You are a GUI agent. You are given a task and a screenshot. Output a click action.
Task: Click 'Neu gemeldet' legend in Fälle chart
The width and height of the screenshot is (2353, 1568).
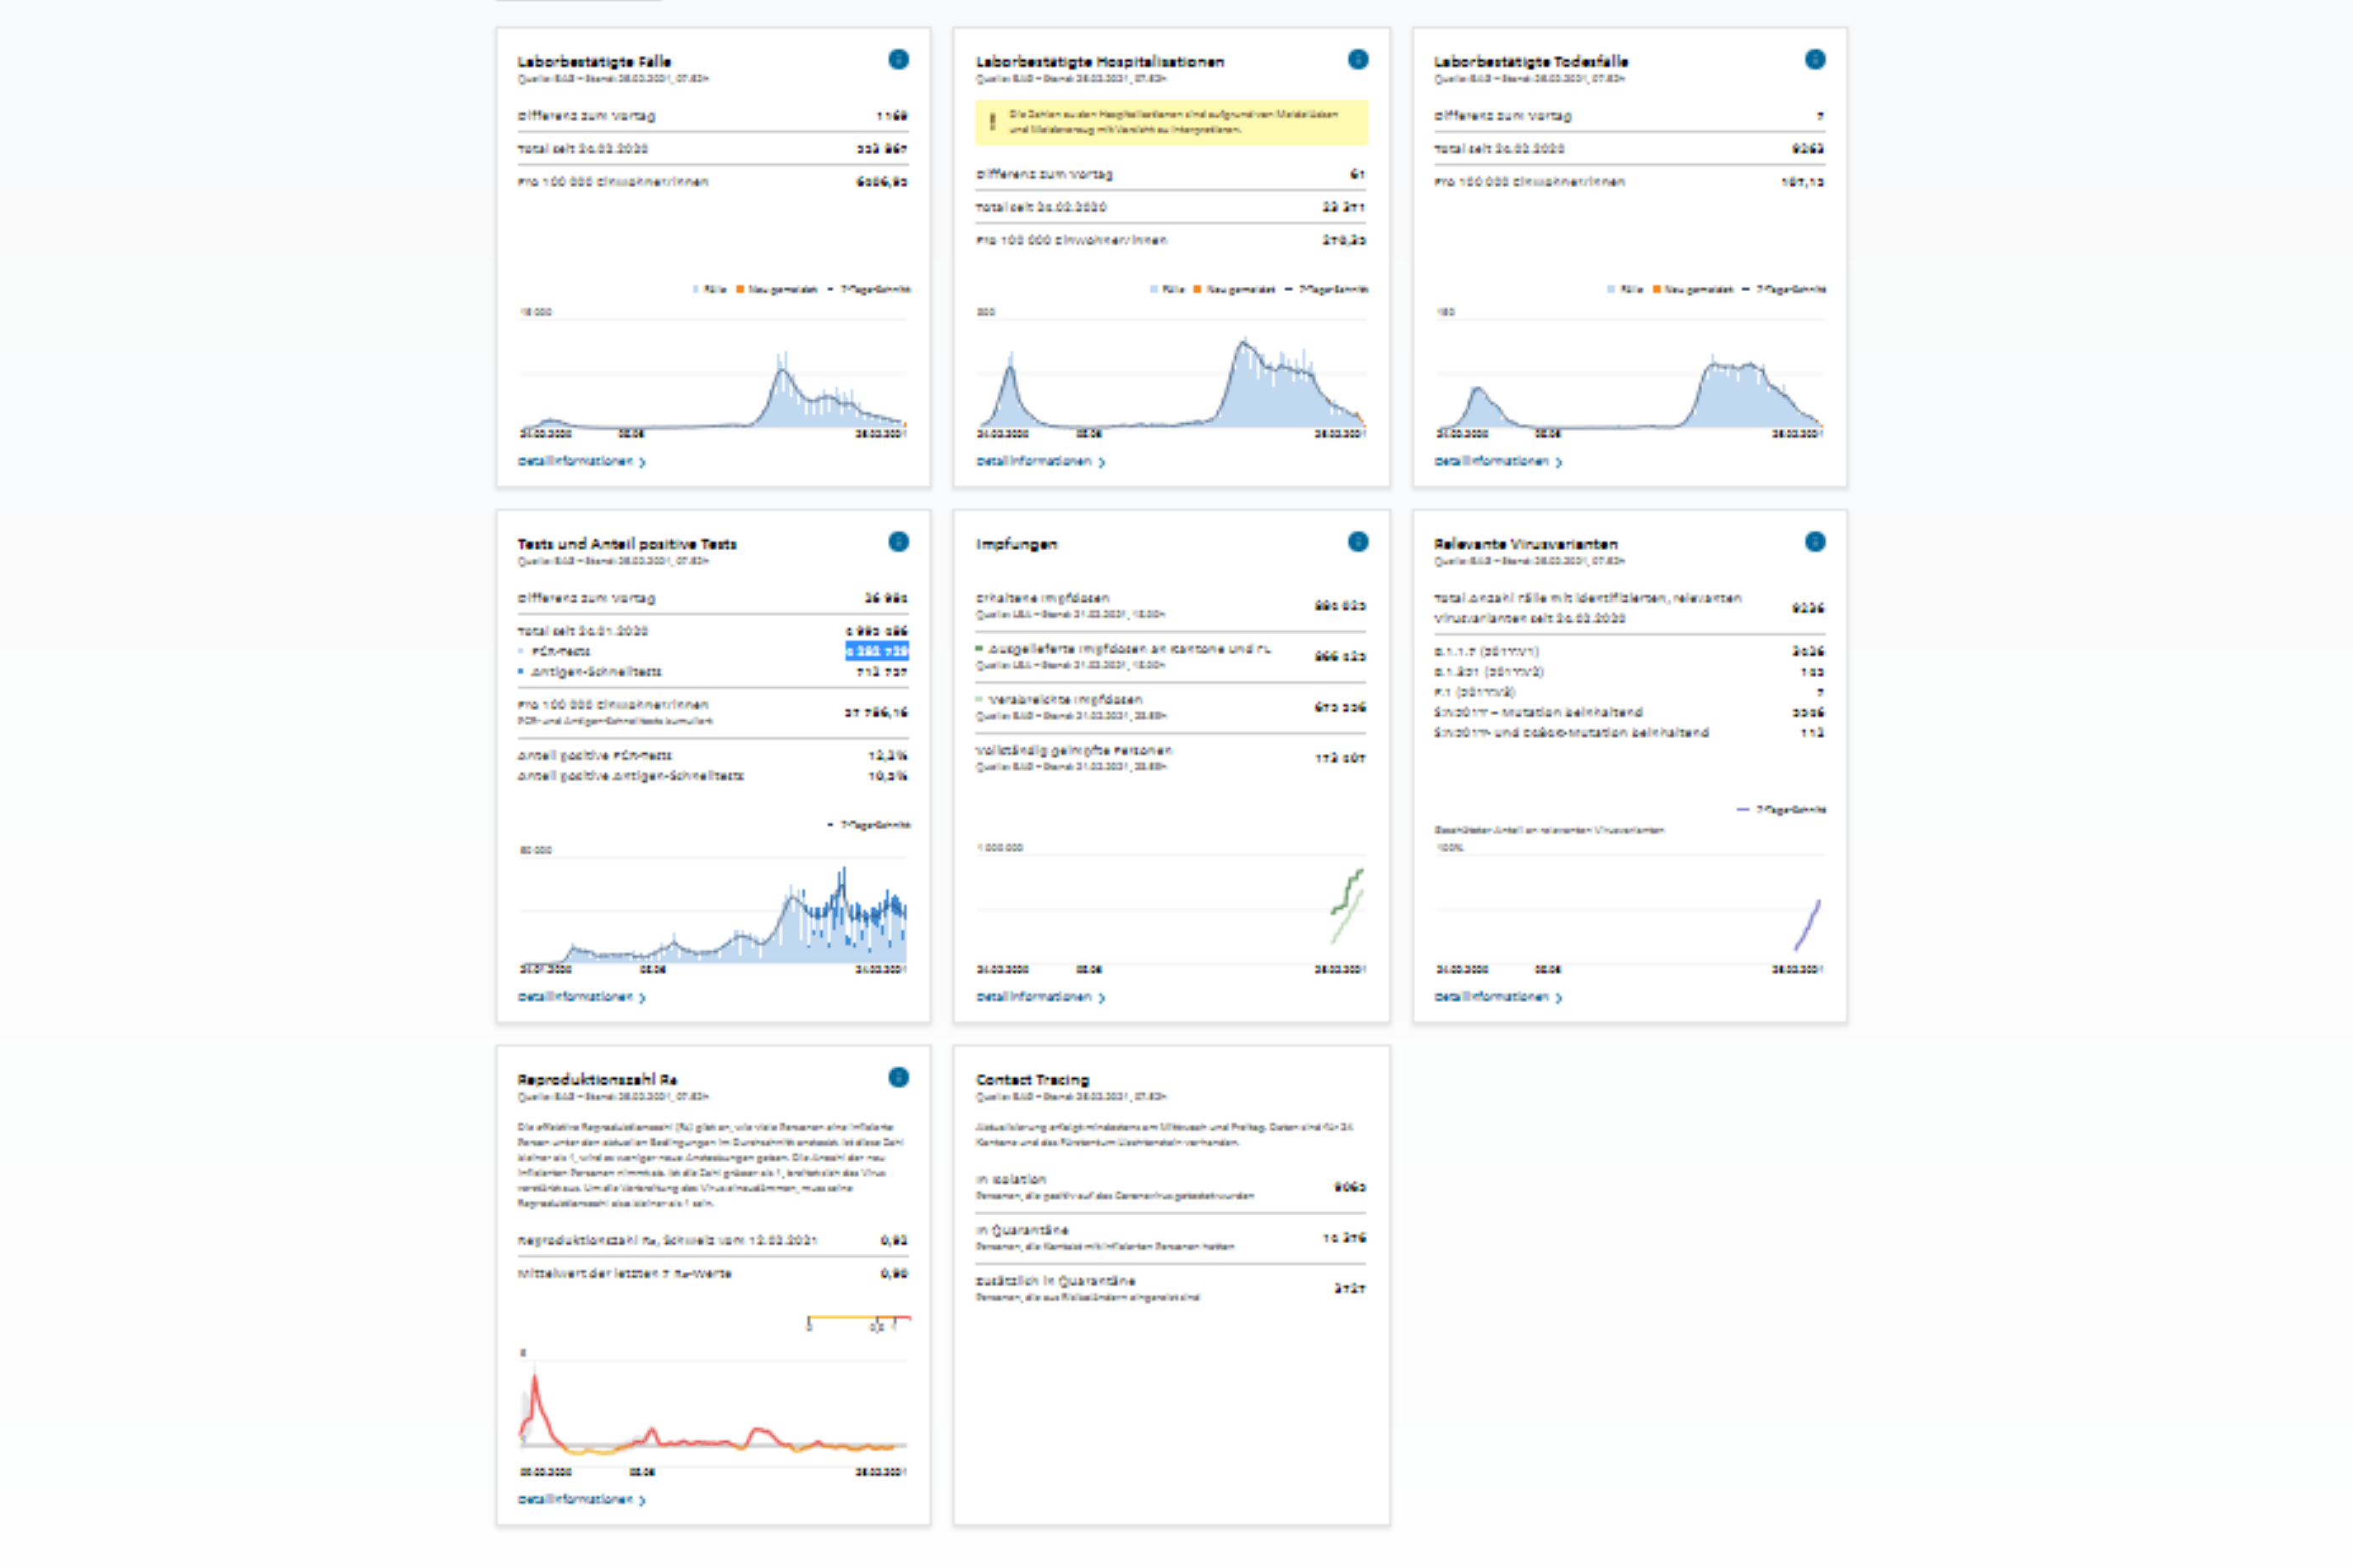coord(777,290)
